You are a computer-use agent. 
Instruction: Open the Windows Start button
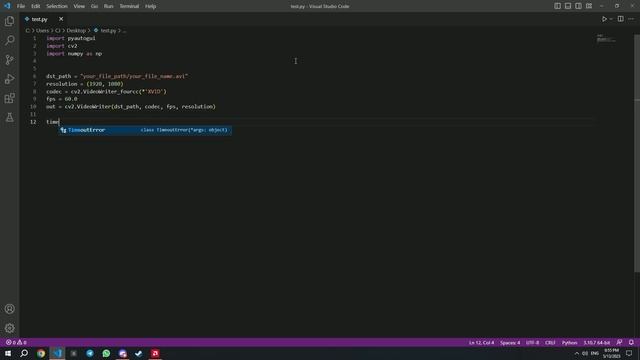pos(8,353)
